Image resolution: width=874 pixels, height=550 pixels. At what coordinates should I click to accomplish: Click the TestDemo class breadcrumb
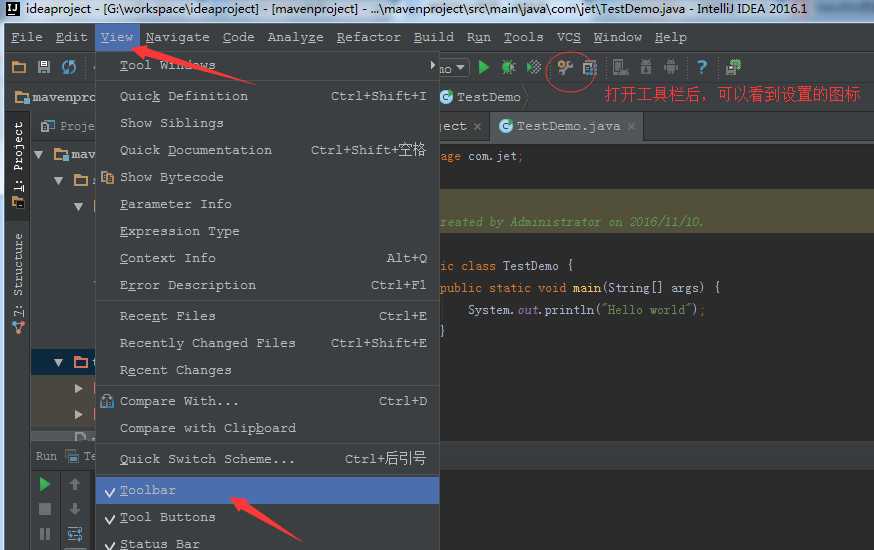[480, 97]
